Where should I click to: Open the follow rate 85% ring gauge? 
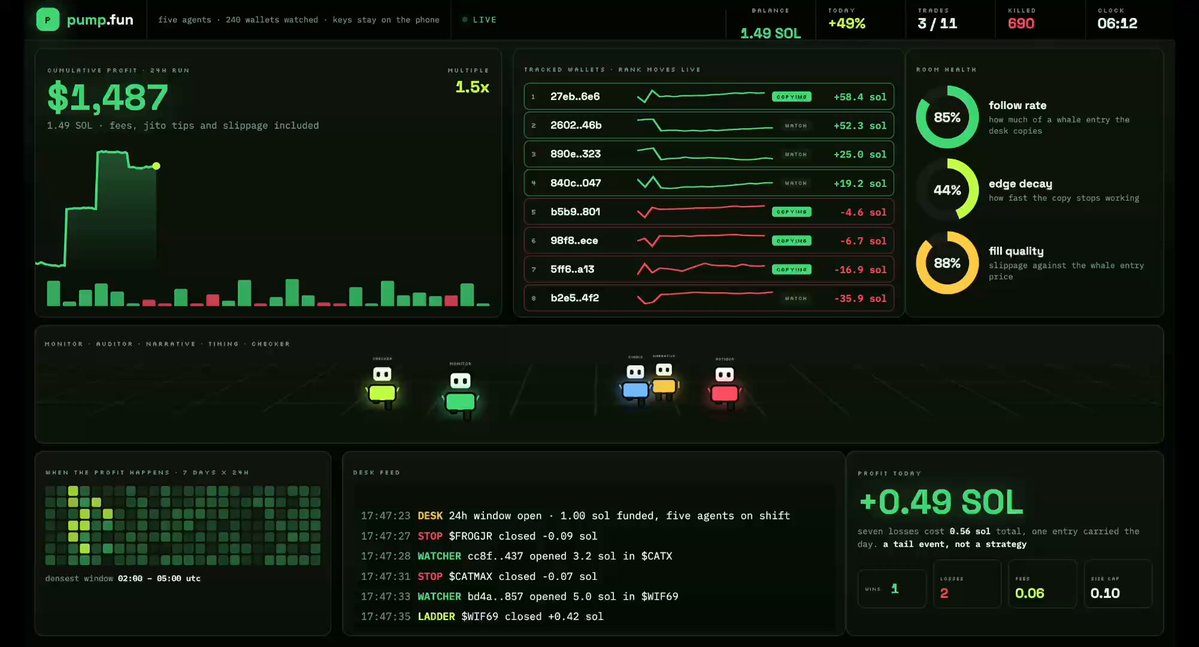click(947, 117)
